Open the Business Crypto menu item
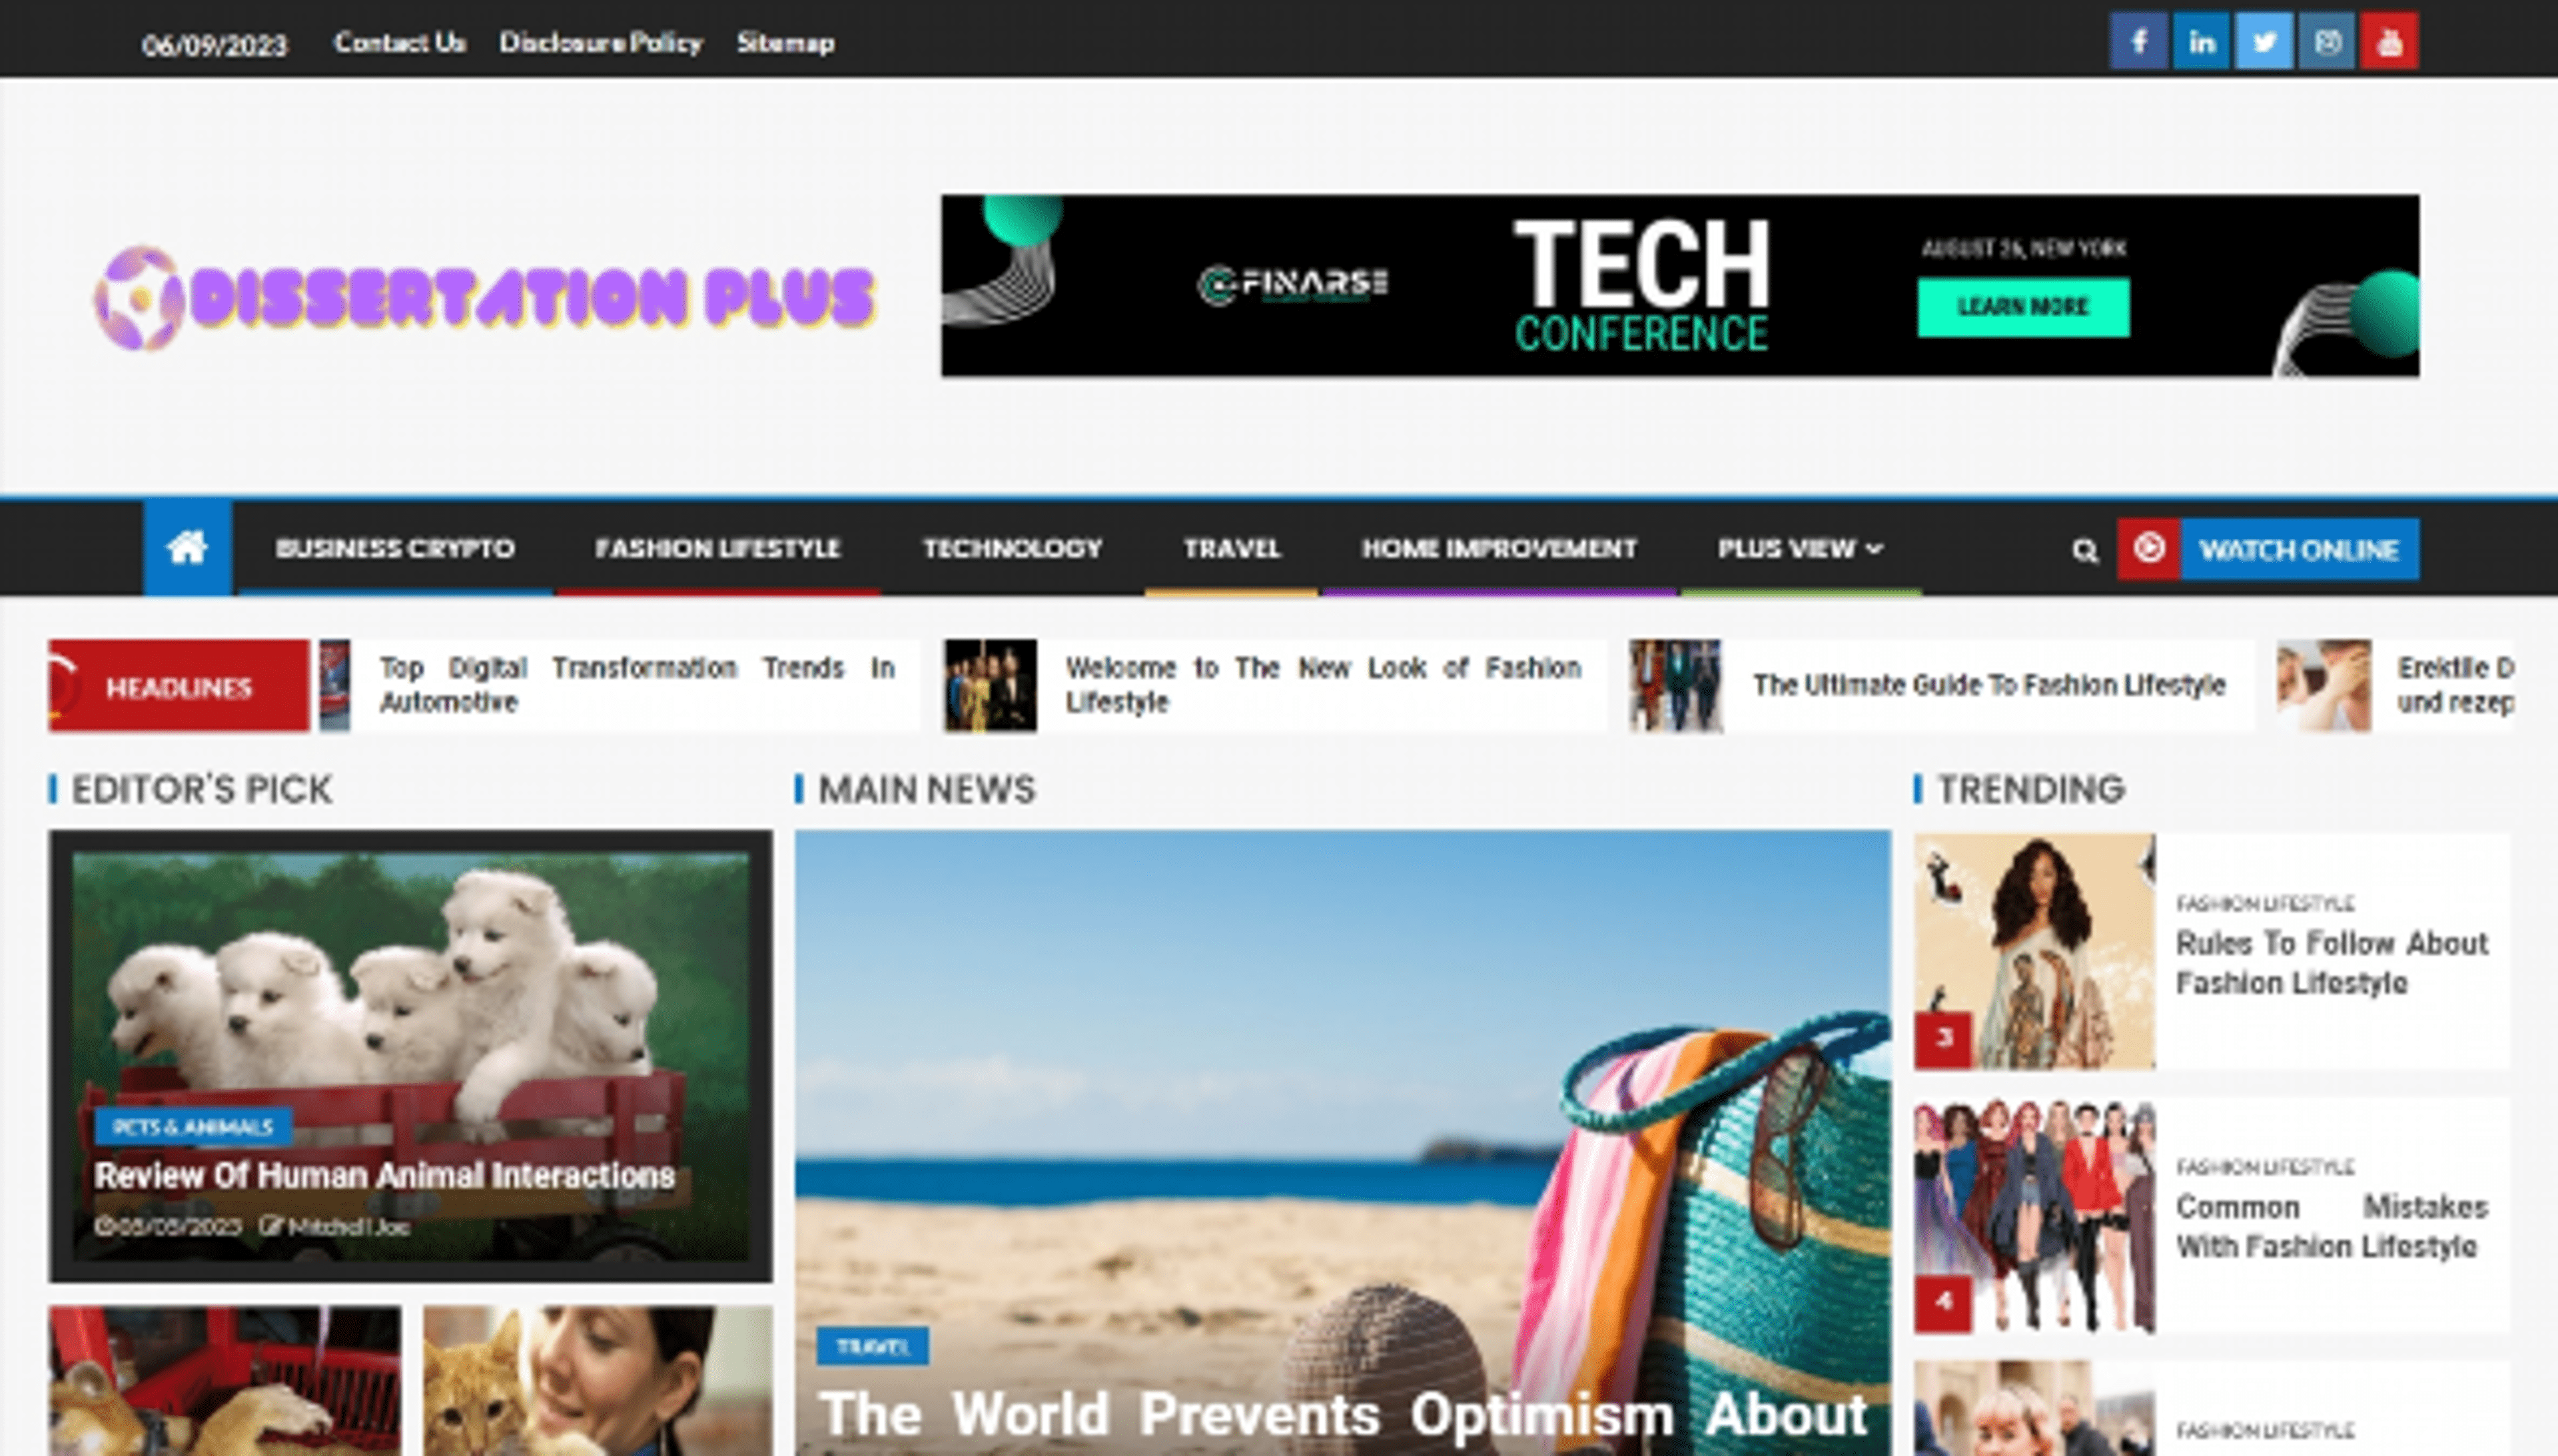The image size is (2558, 1456). pos(395,548)
